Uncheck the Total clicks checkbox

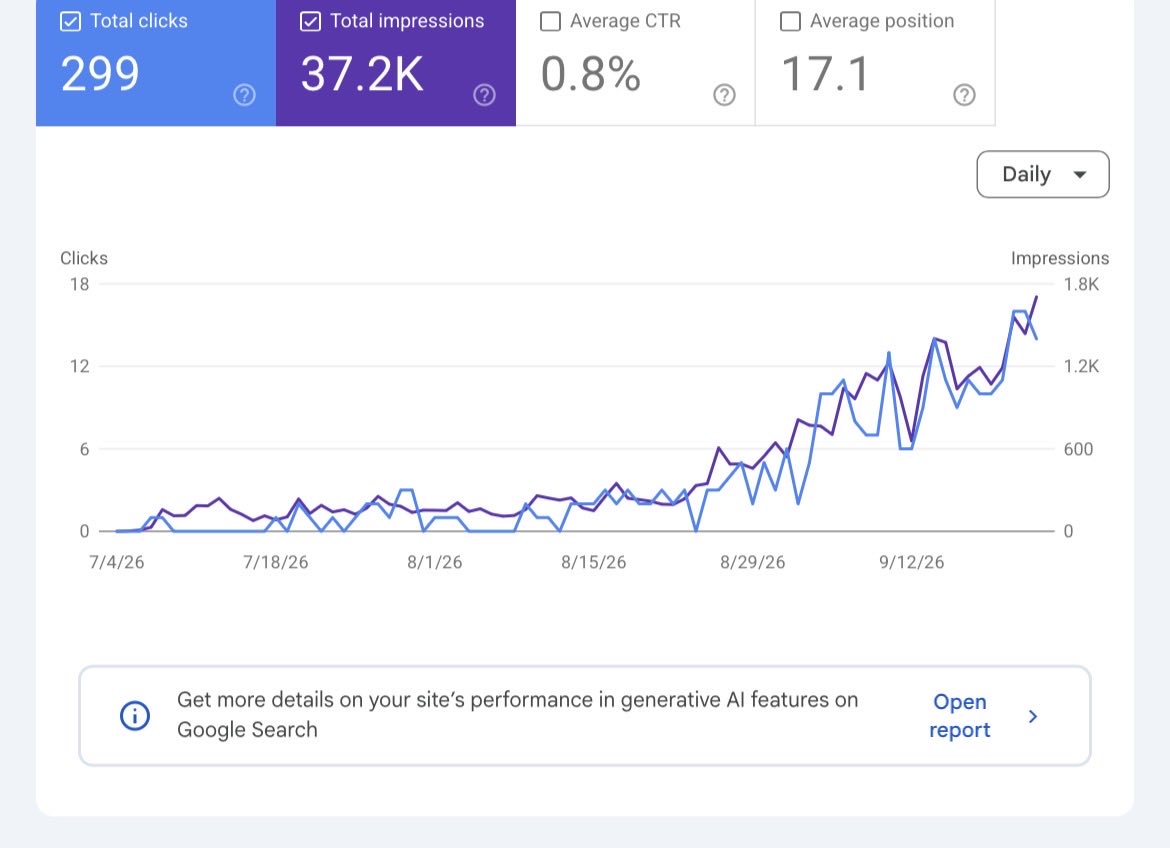(x=70, y=22)
